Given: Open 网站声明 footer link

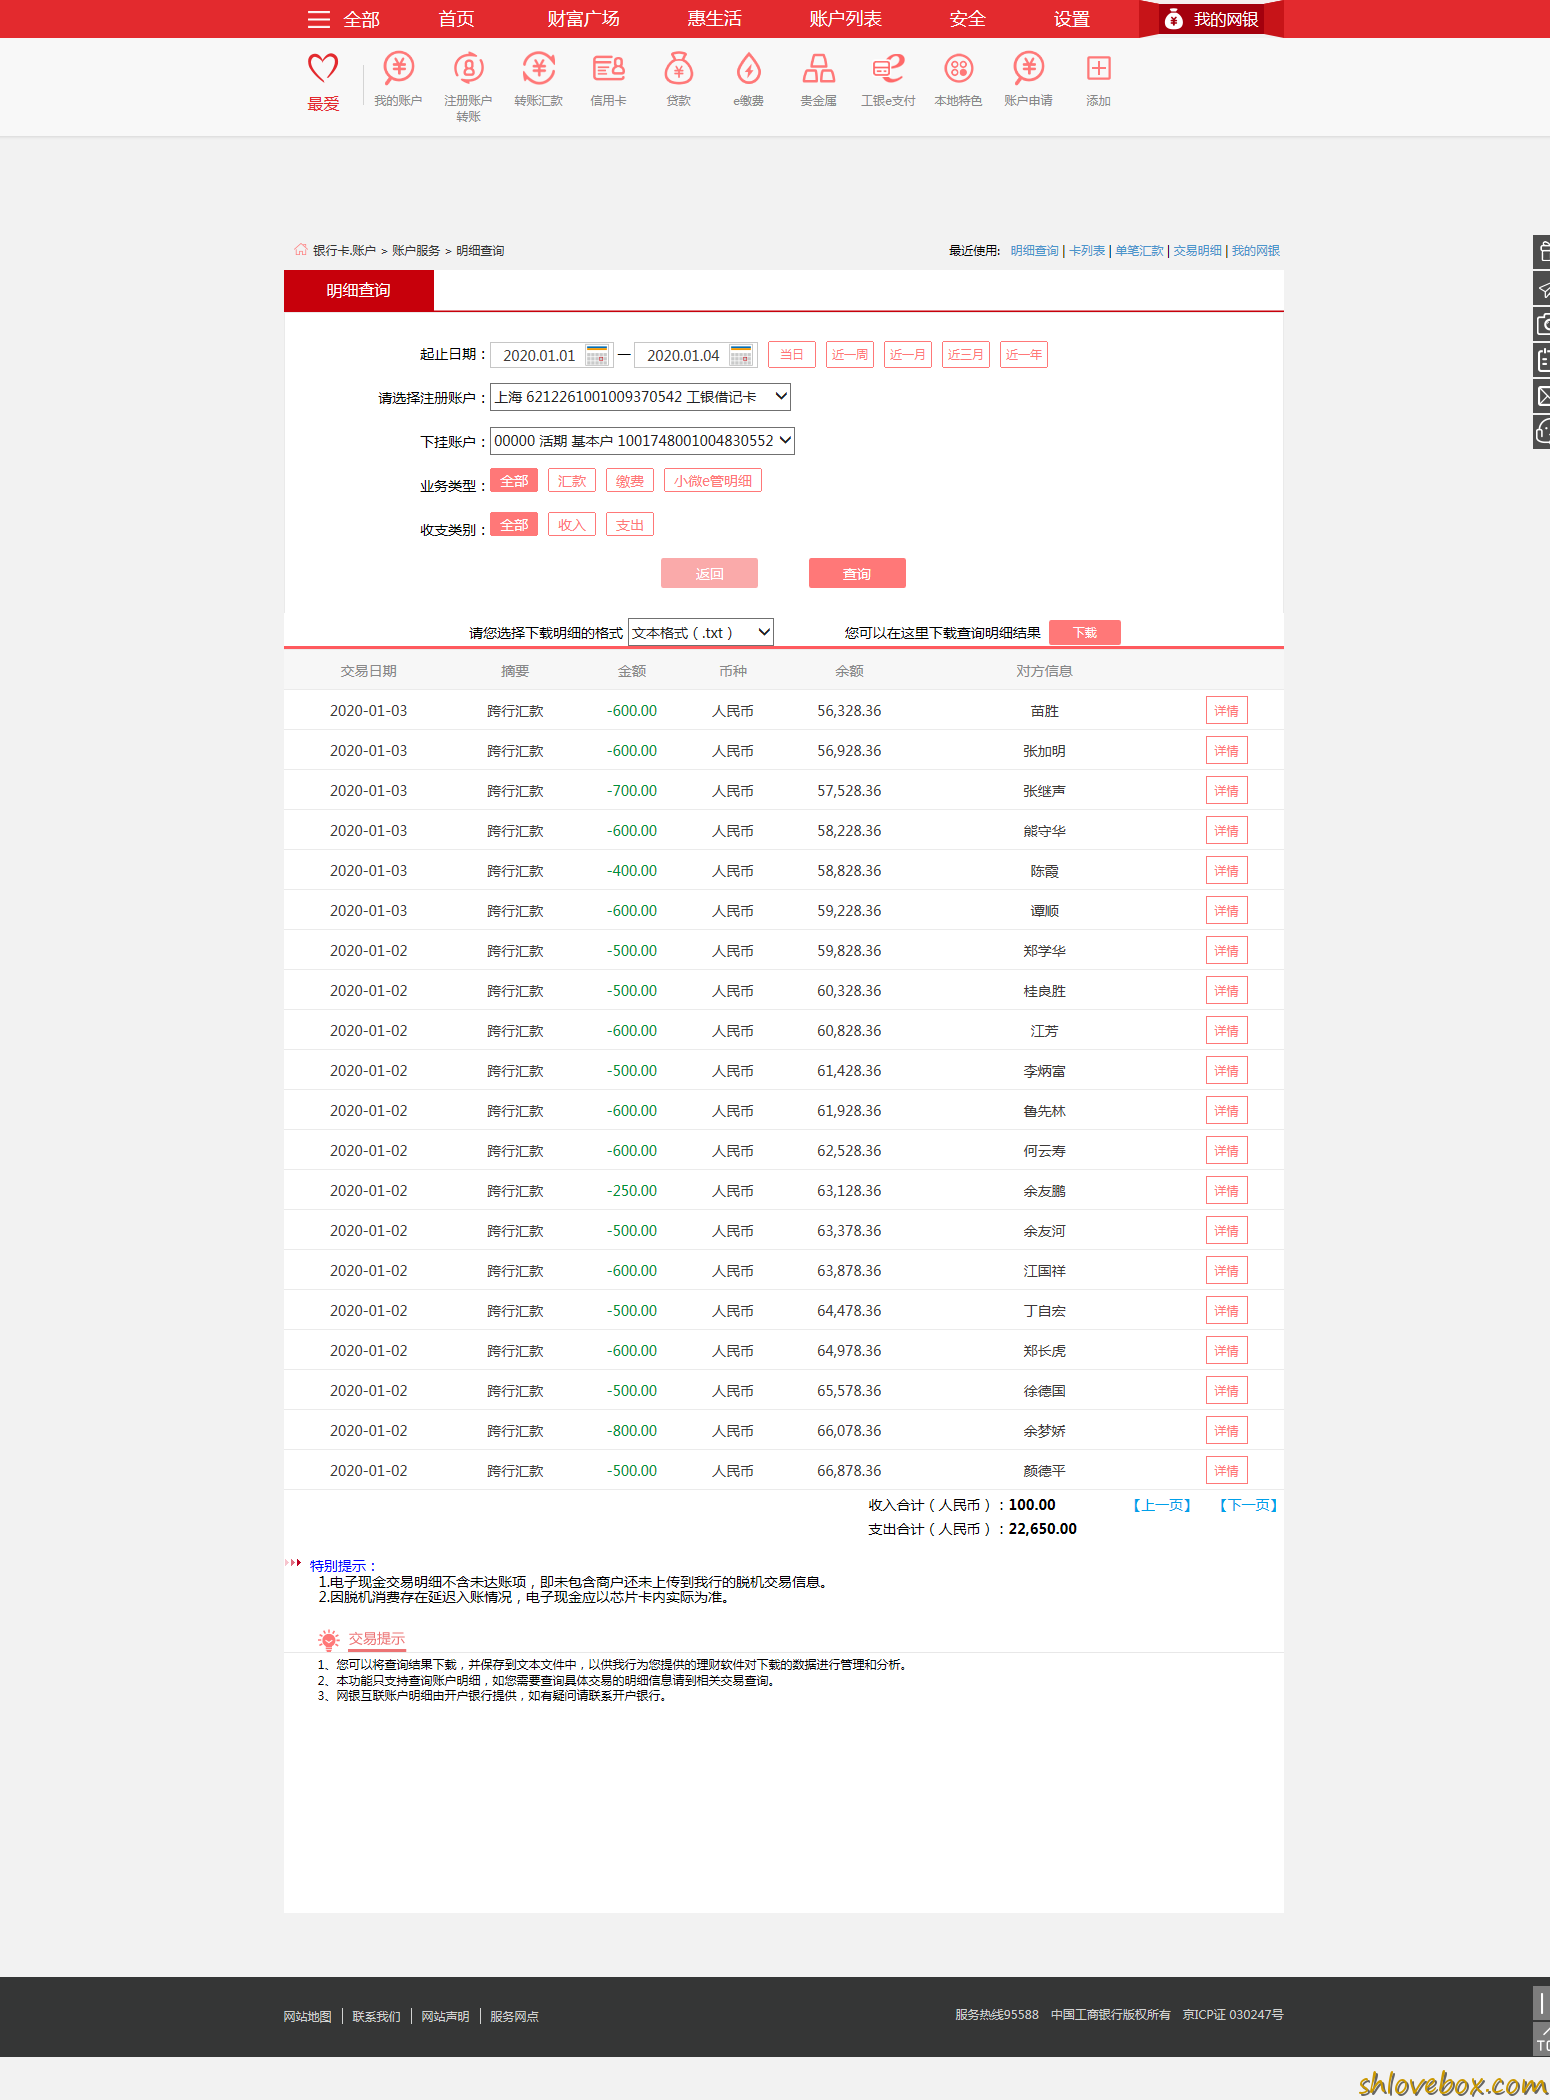Looking at the screenshot, I should click(445, 2016).
